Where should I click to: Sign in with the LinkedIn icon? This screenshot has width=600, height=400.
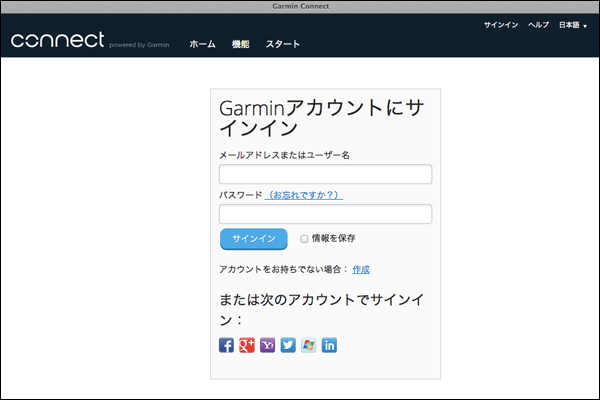click(x=329, y=345)
